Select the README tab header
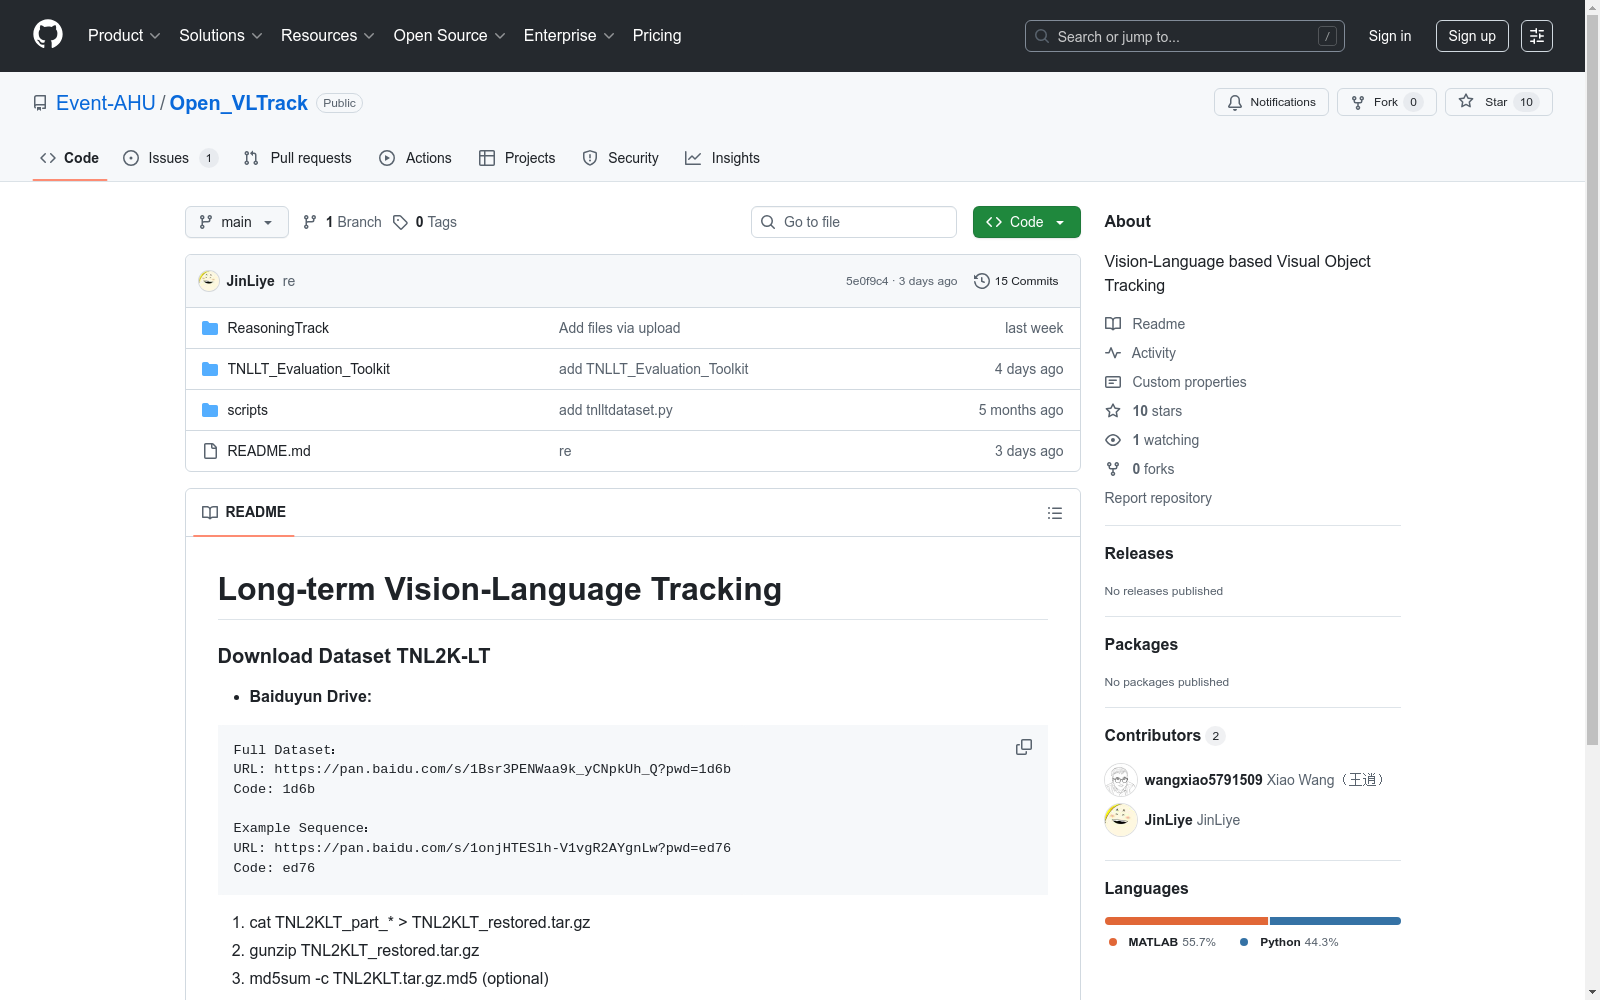This screenshot has height=1000, width=1600. 244,512
